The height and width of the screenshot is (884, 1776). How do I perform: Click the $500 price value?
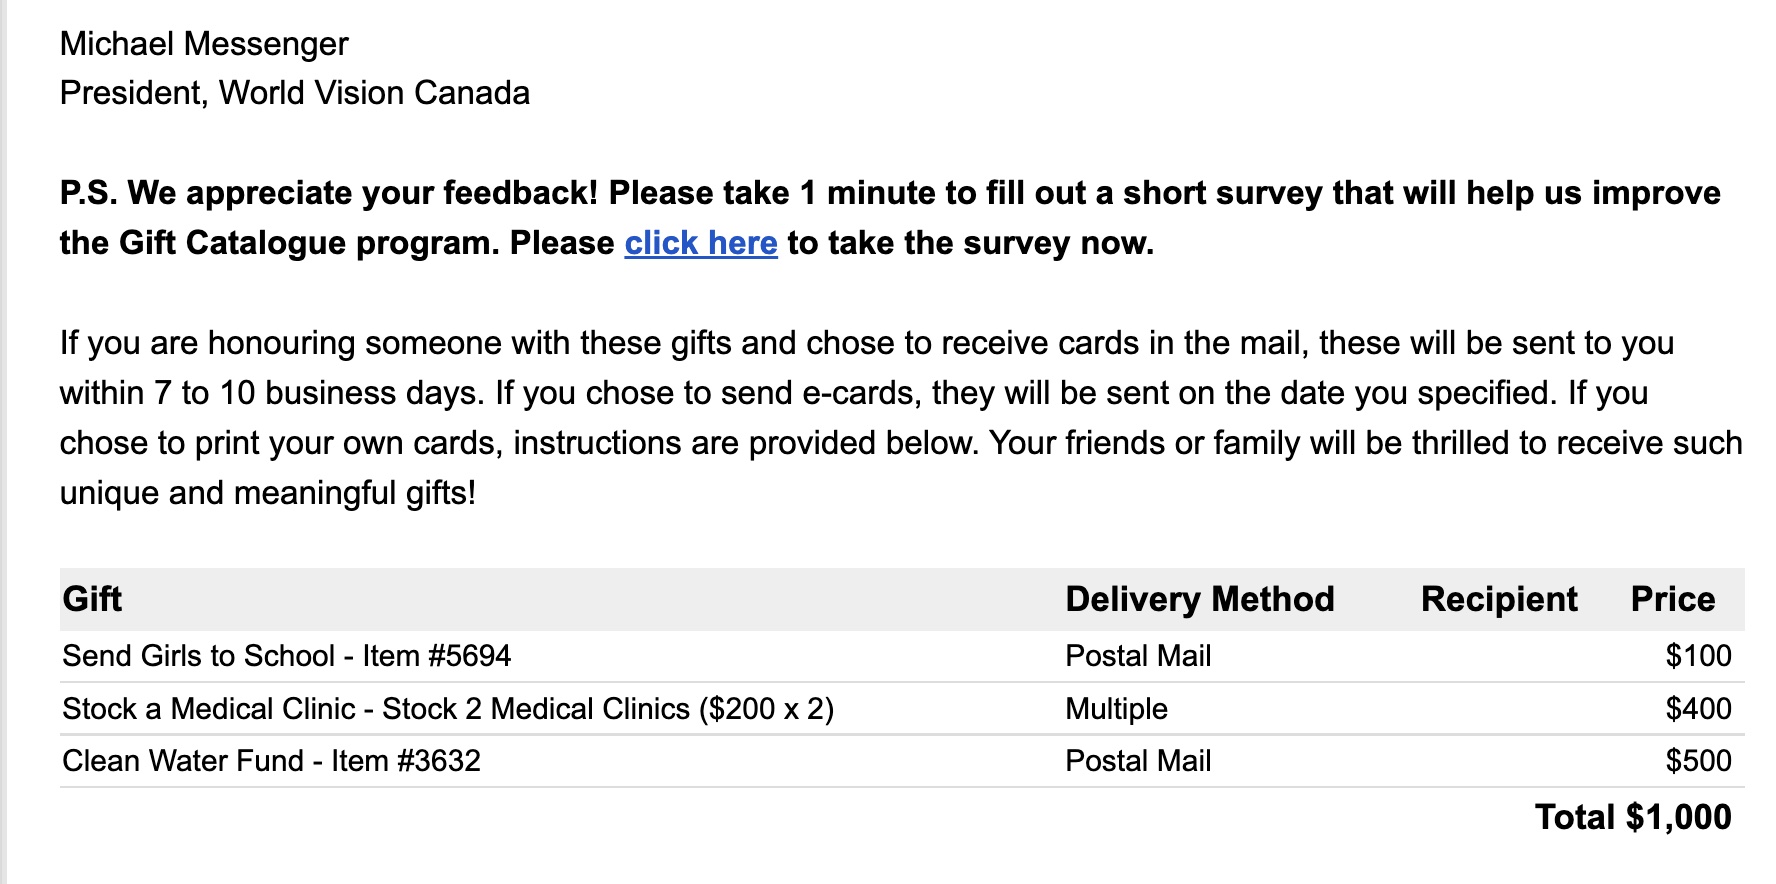tap(1698, 761)
